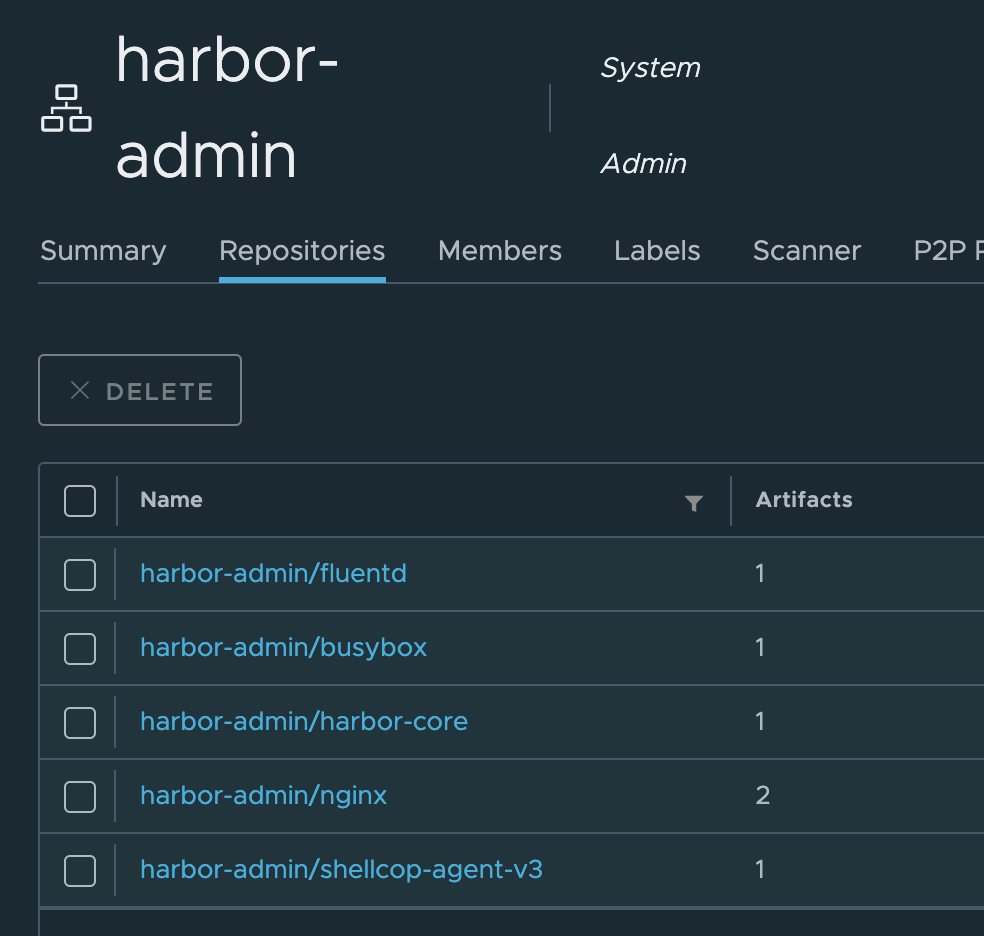Screen dimensions: 984x936
Task: Open harbor-admin/harbor-core repository link
Action: click(304, 721)
